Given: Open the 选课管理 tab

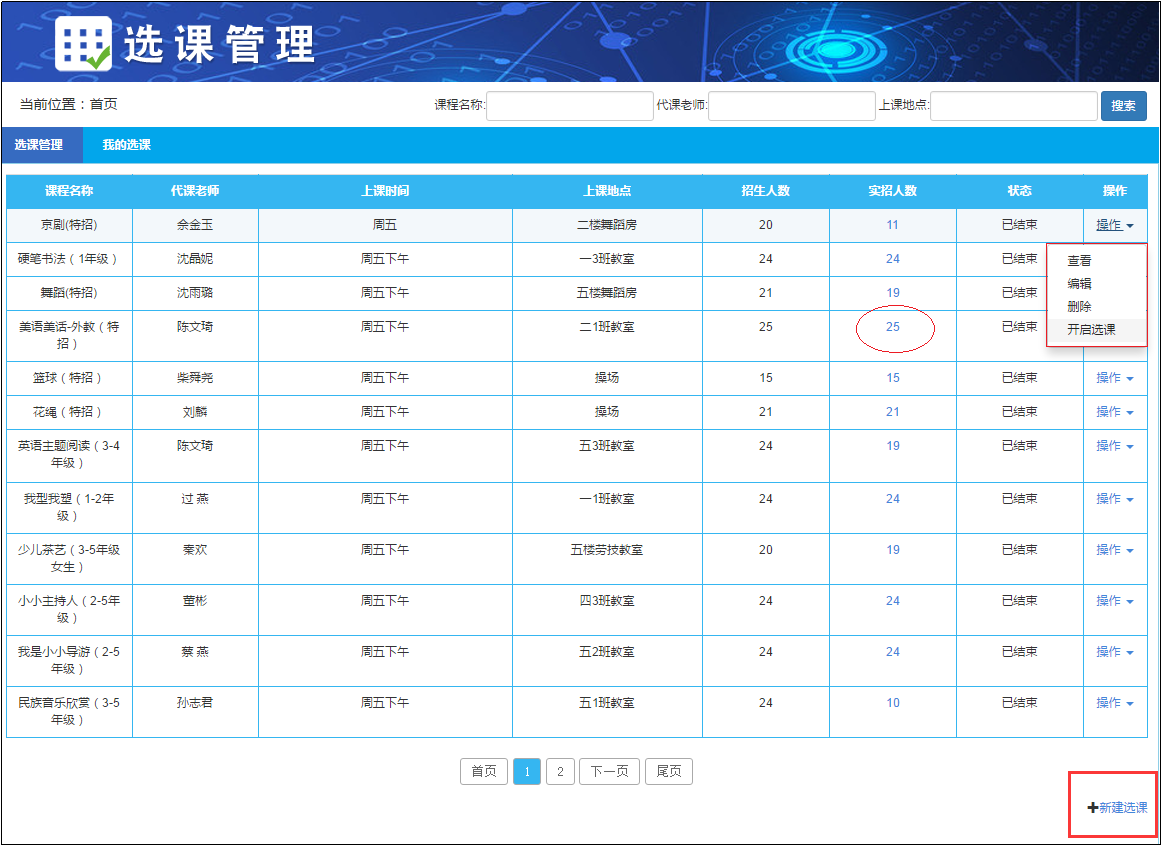Looking at the screenshot, I should pos(39,145).
